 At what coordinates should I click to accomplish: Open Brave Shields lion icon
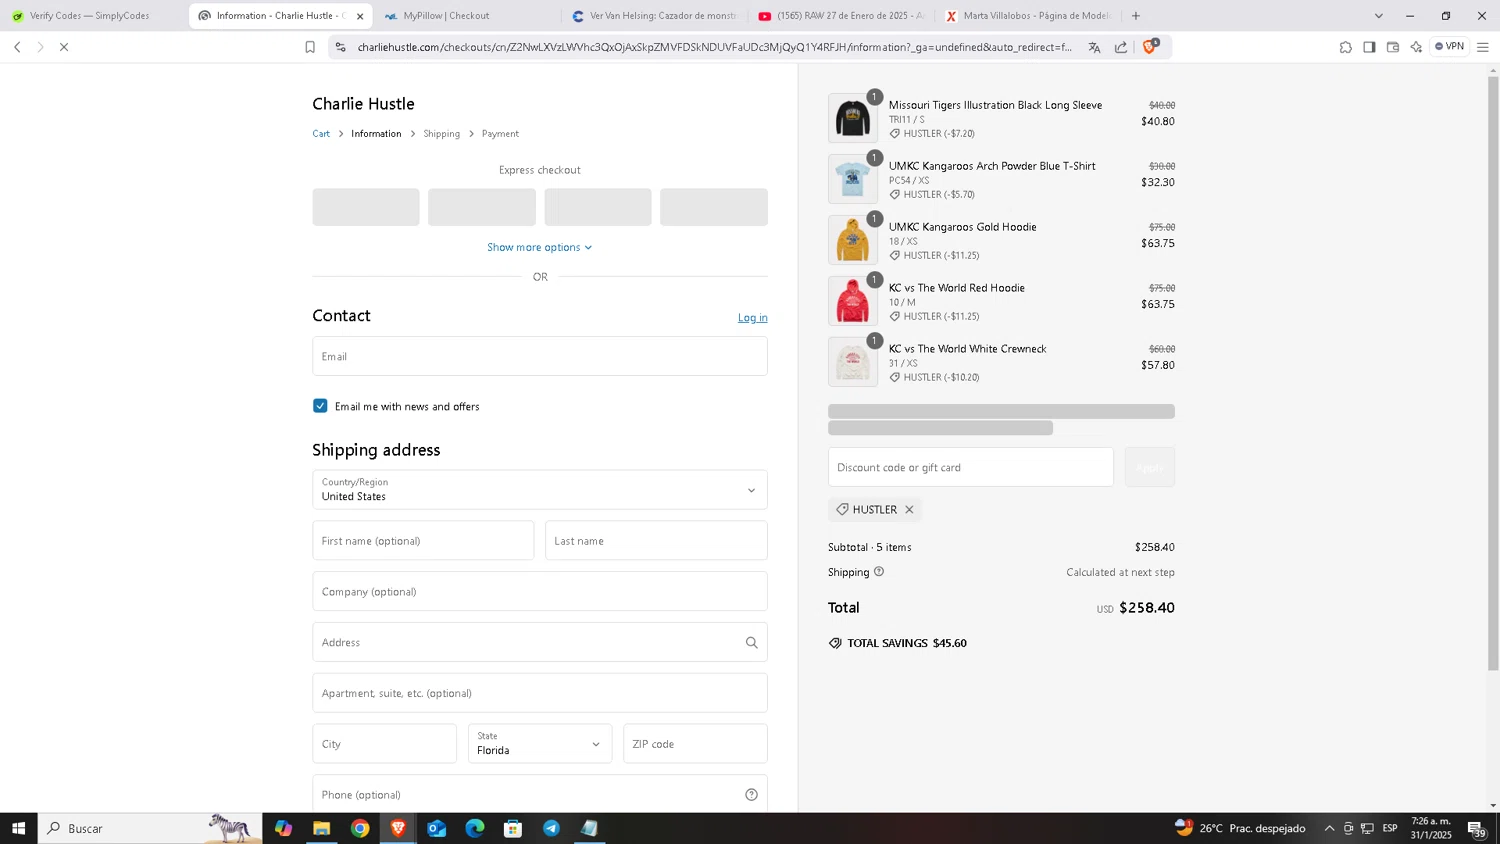pos(1150,46)
